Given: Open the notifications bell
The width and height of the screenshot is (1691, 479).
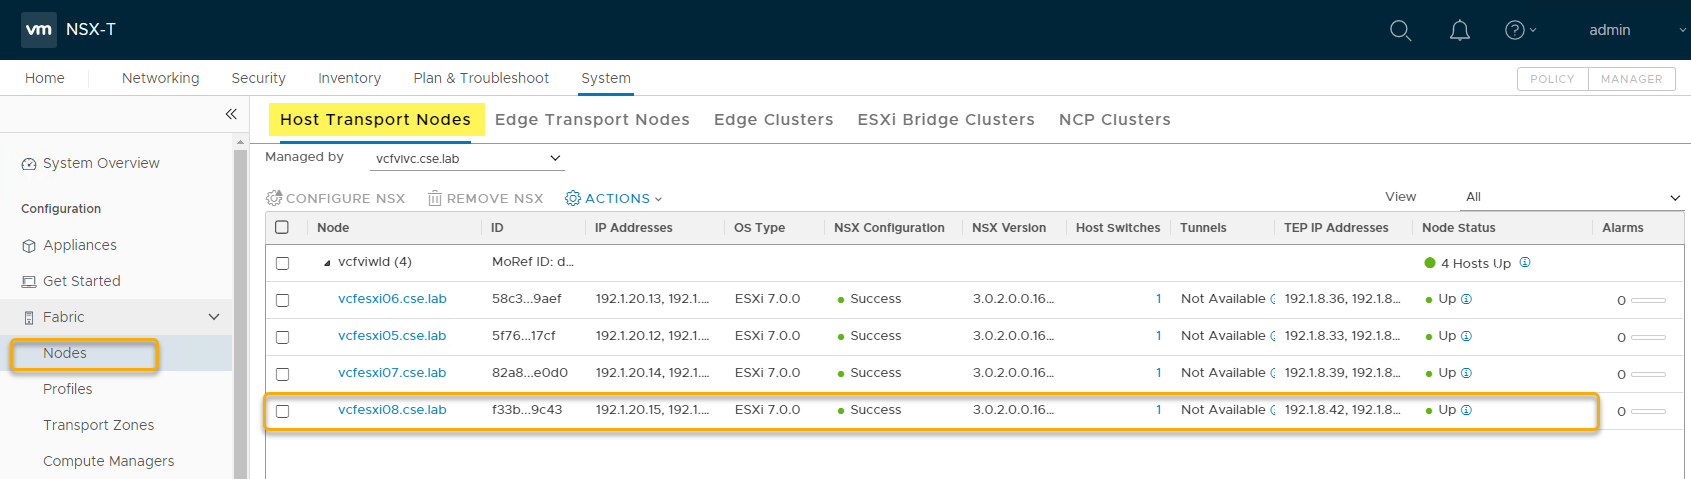Looking at the screenshot, I should tap(1459, 31).
